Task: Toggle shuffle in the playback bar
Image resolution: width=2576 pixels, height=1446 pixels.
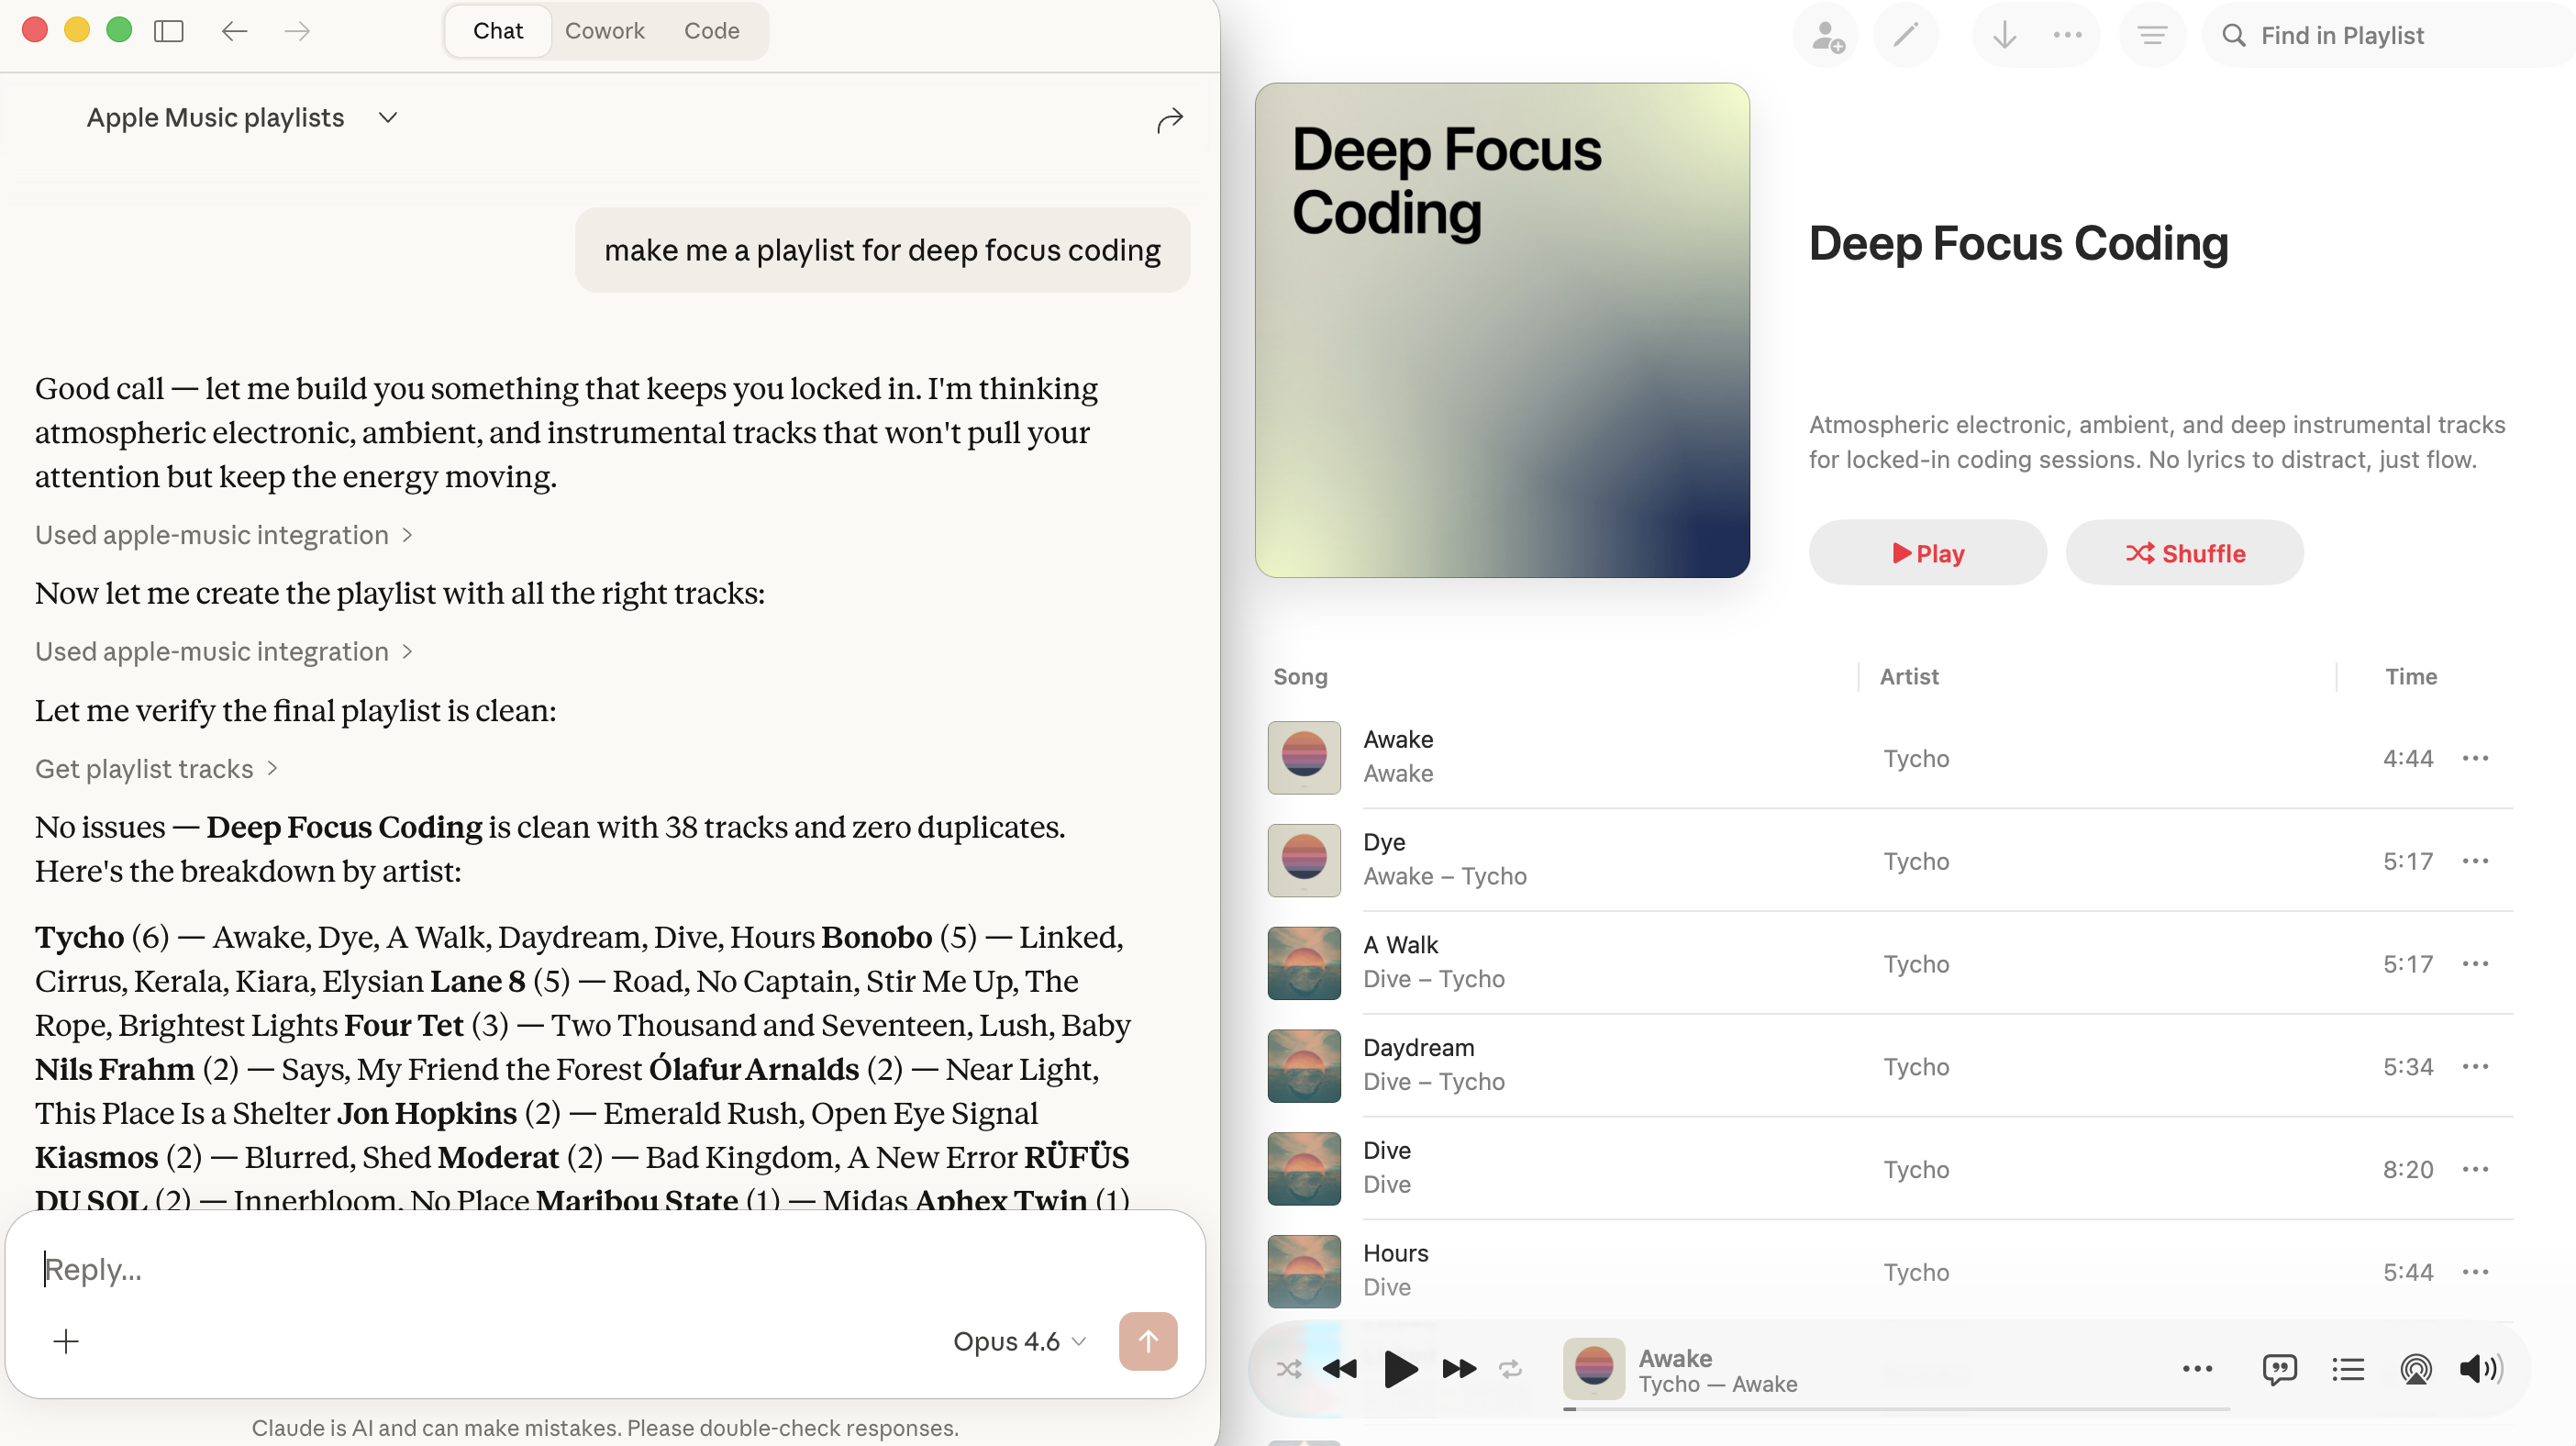Action: point(1288,1369)
